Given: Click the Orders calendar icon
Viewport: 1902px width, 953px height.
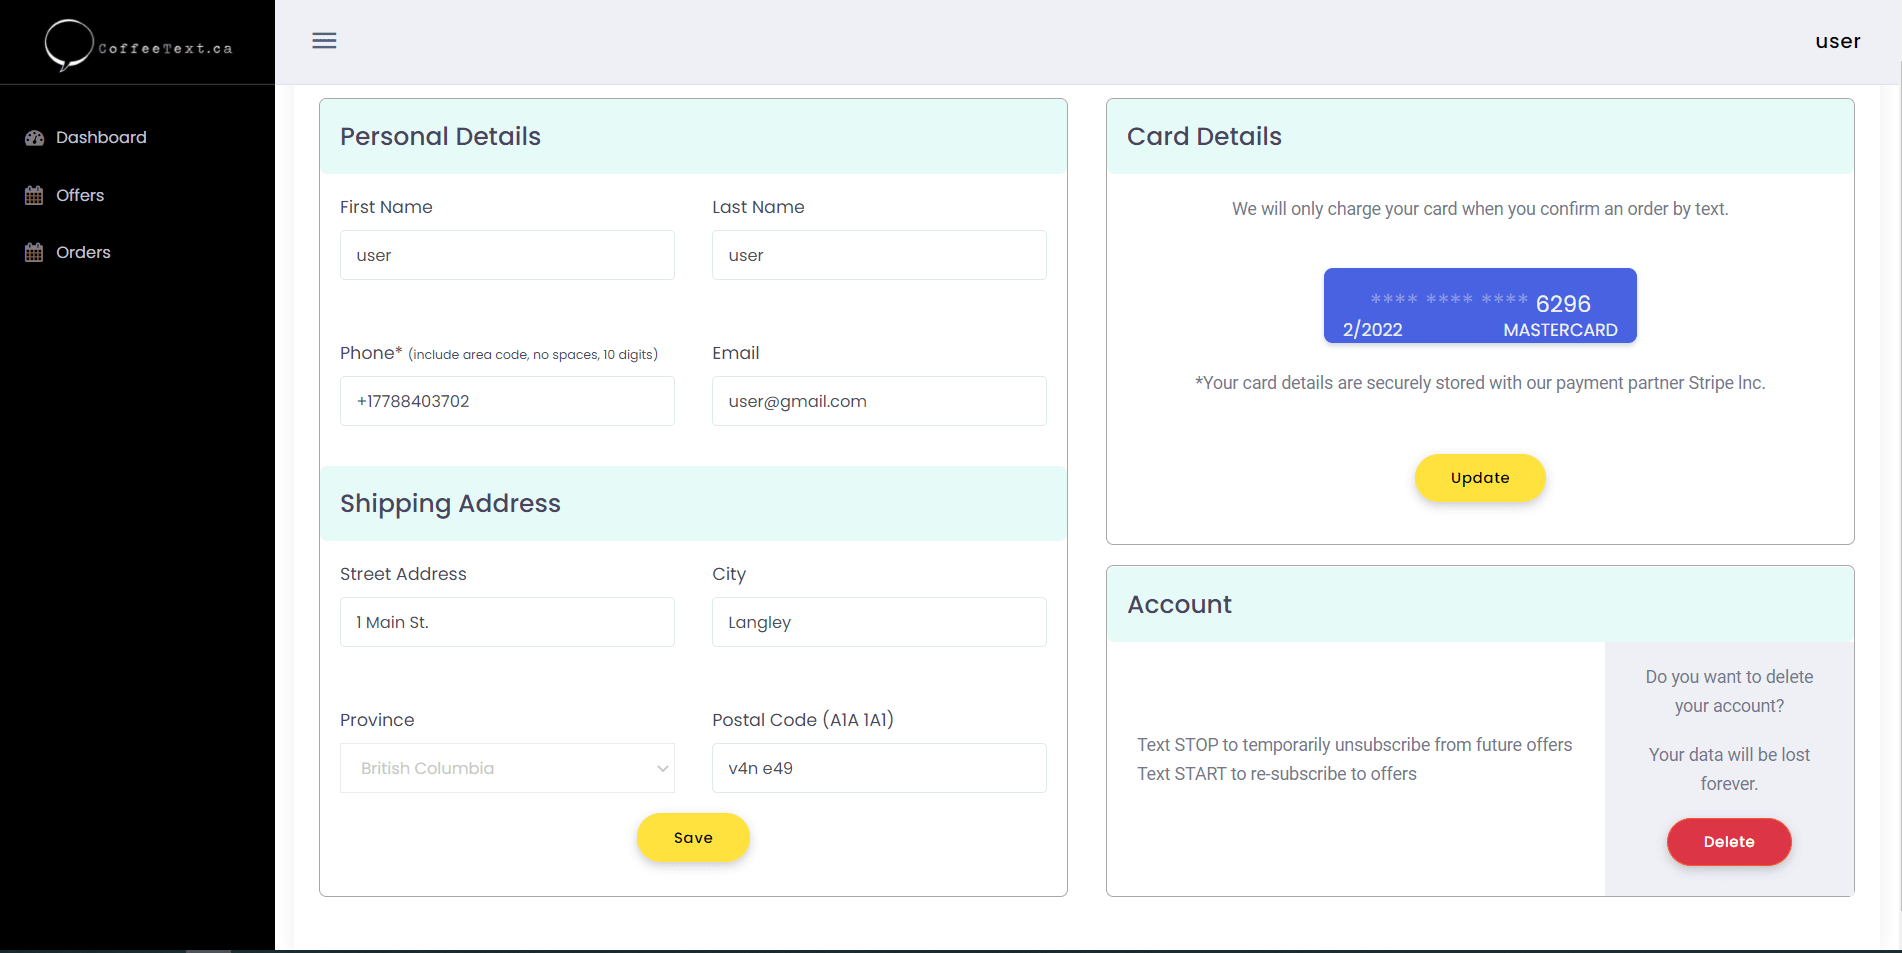Looking at the screenshot, I should coord(34,253).
